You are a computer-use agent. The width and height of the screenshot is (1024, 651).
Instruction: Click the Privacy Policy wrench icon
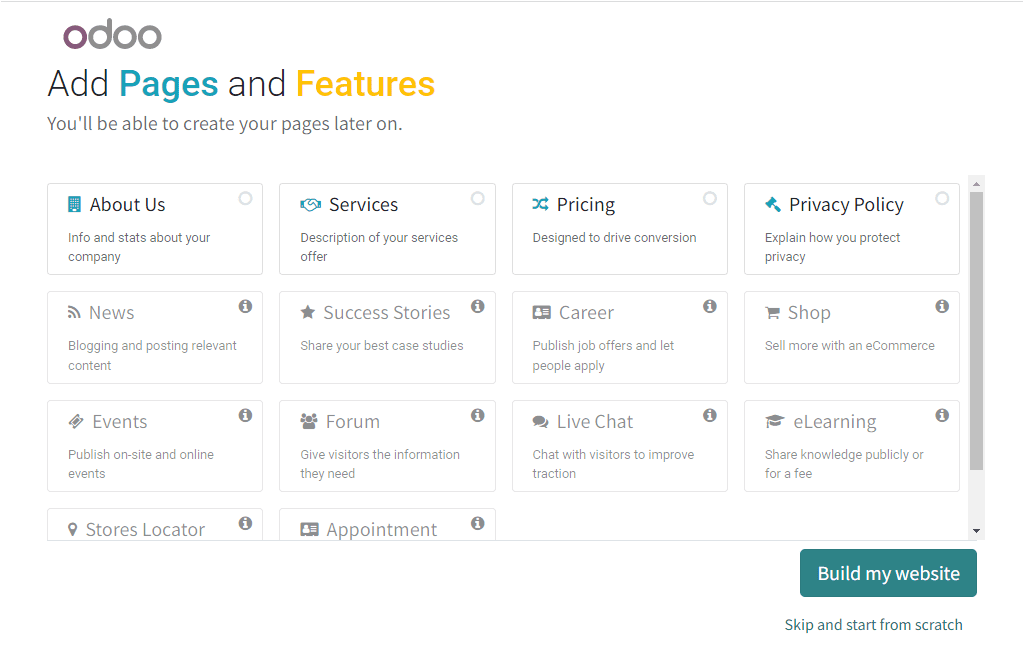(x=771, y=204)
